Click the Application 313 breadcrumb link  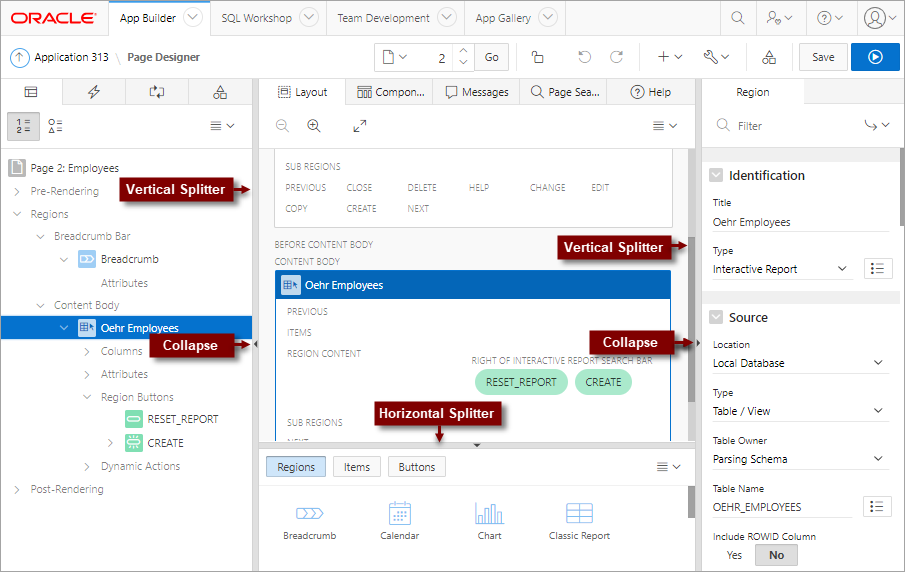pyautogui.click(x=71, y=57)
